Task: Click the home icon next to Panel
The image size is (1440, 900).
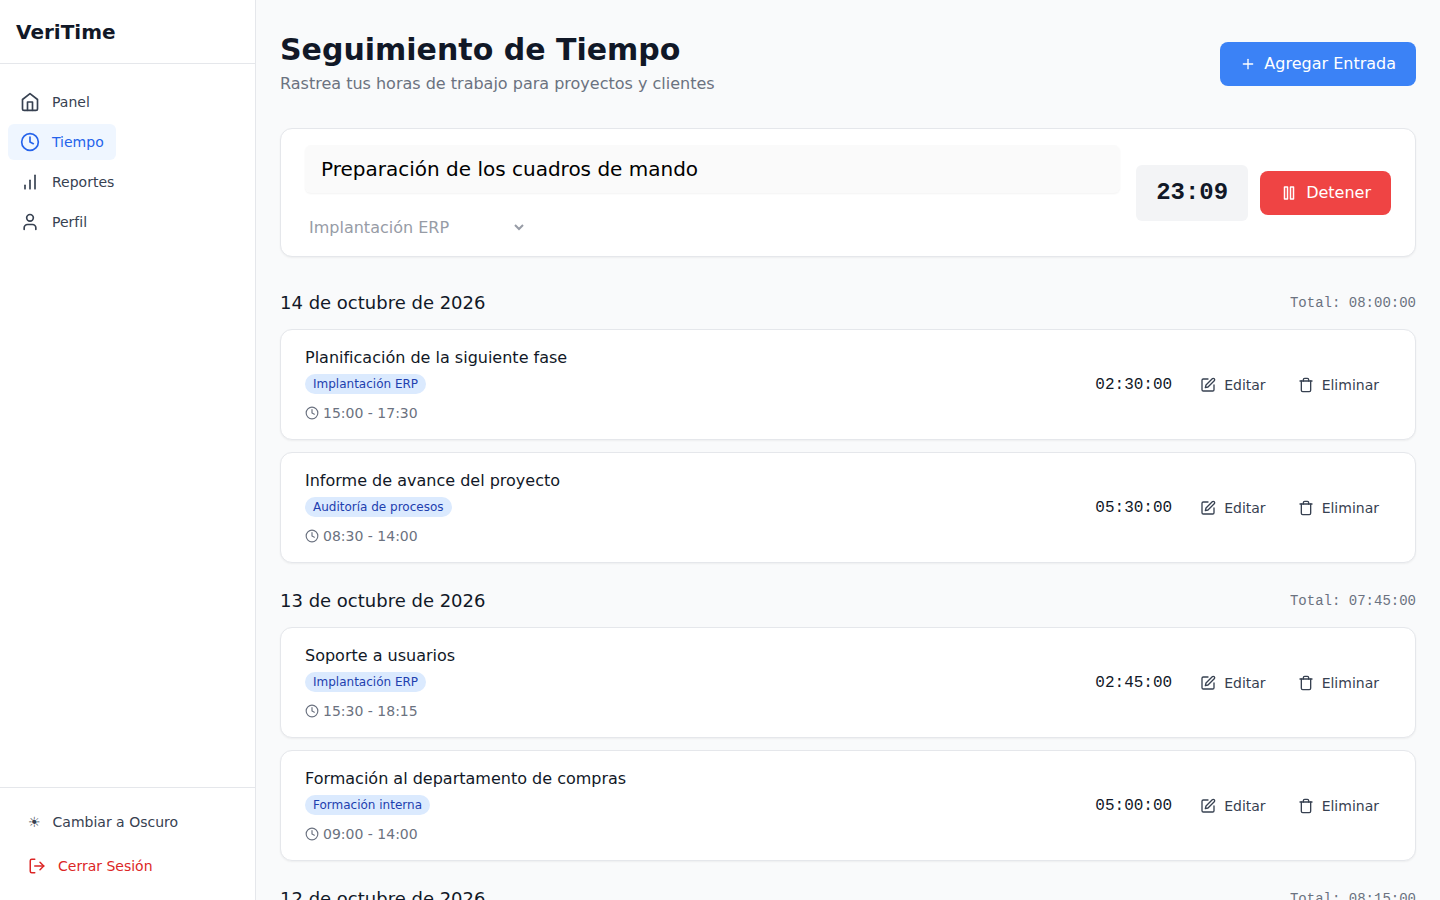Action: pos(30,102)
